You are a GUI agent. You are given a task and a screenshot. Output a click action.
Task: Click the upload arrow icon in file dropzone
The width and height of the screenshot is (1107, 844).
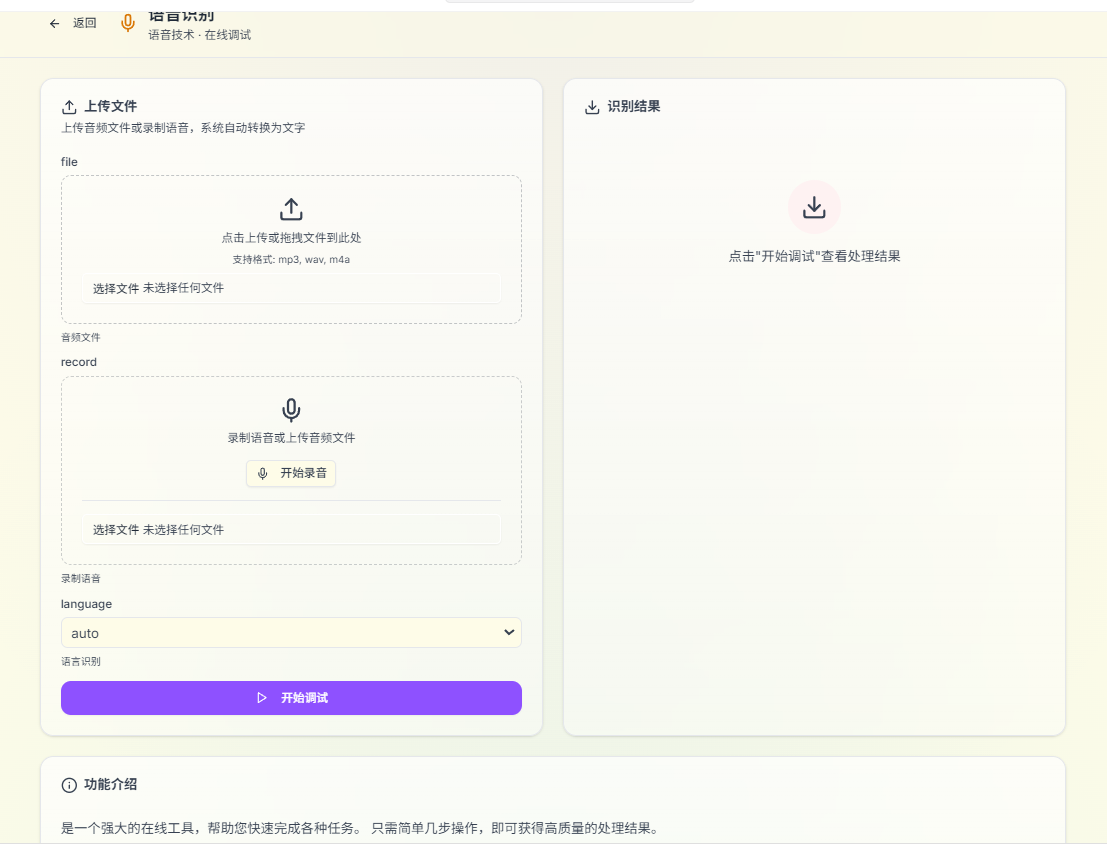[x=291, y=210]
